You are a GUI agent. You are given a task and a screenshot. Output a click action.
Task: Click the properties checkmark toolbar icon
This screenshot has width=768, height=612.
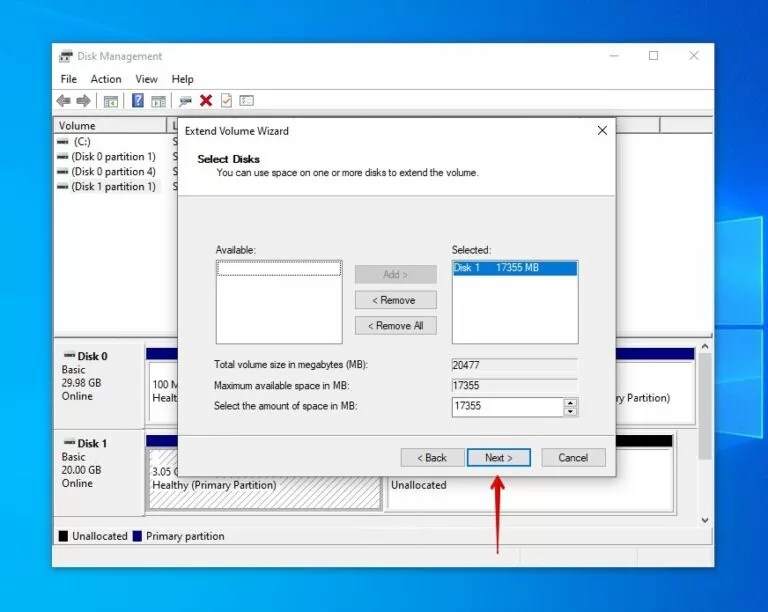226,101
